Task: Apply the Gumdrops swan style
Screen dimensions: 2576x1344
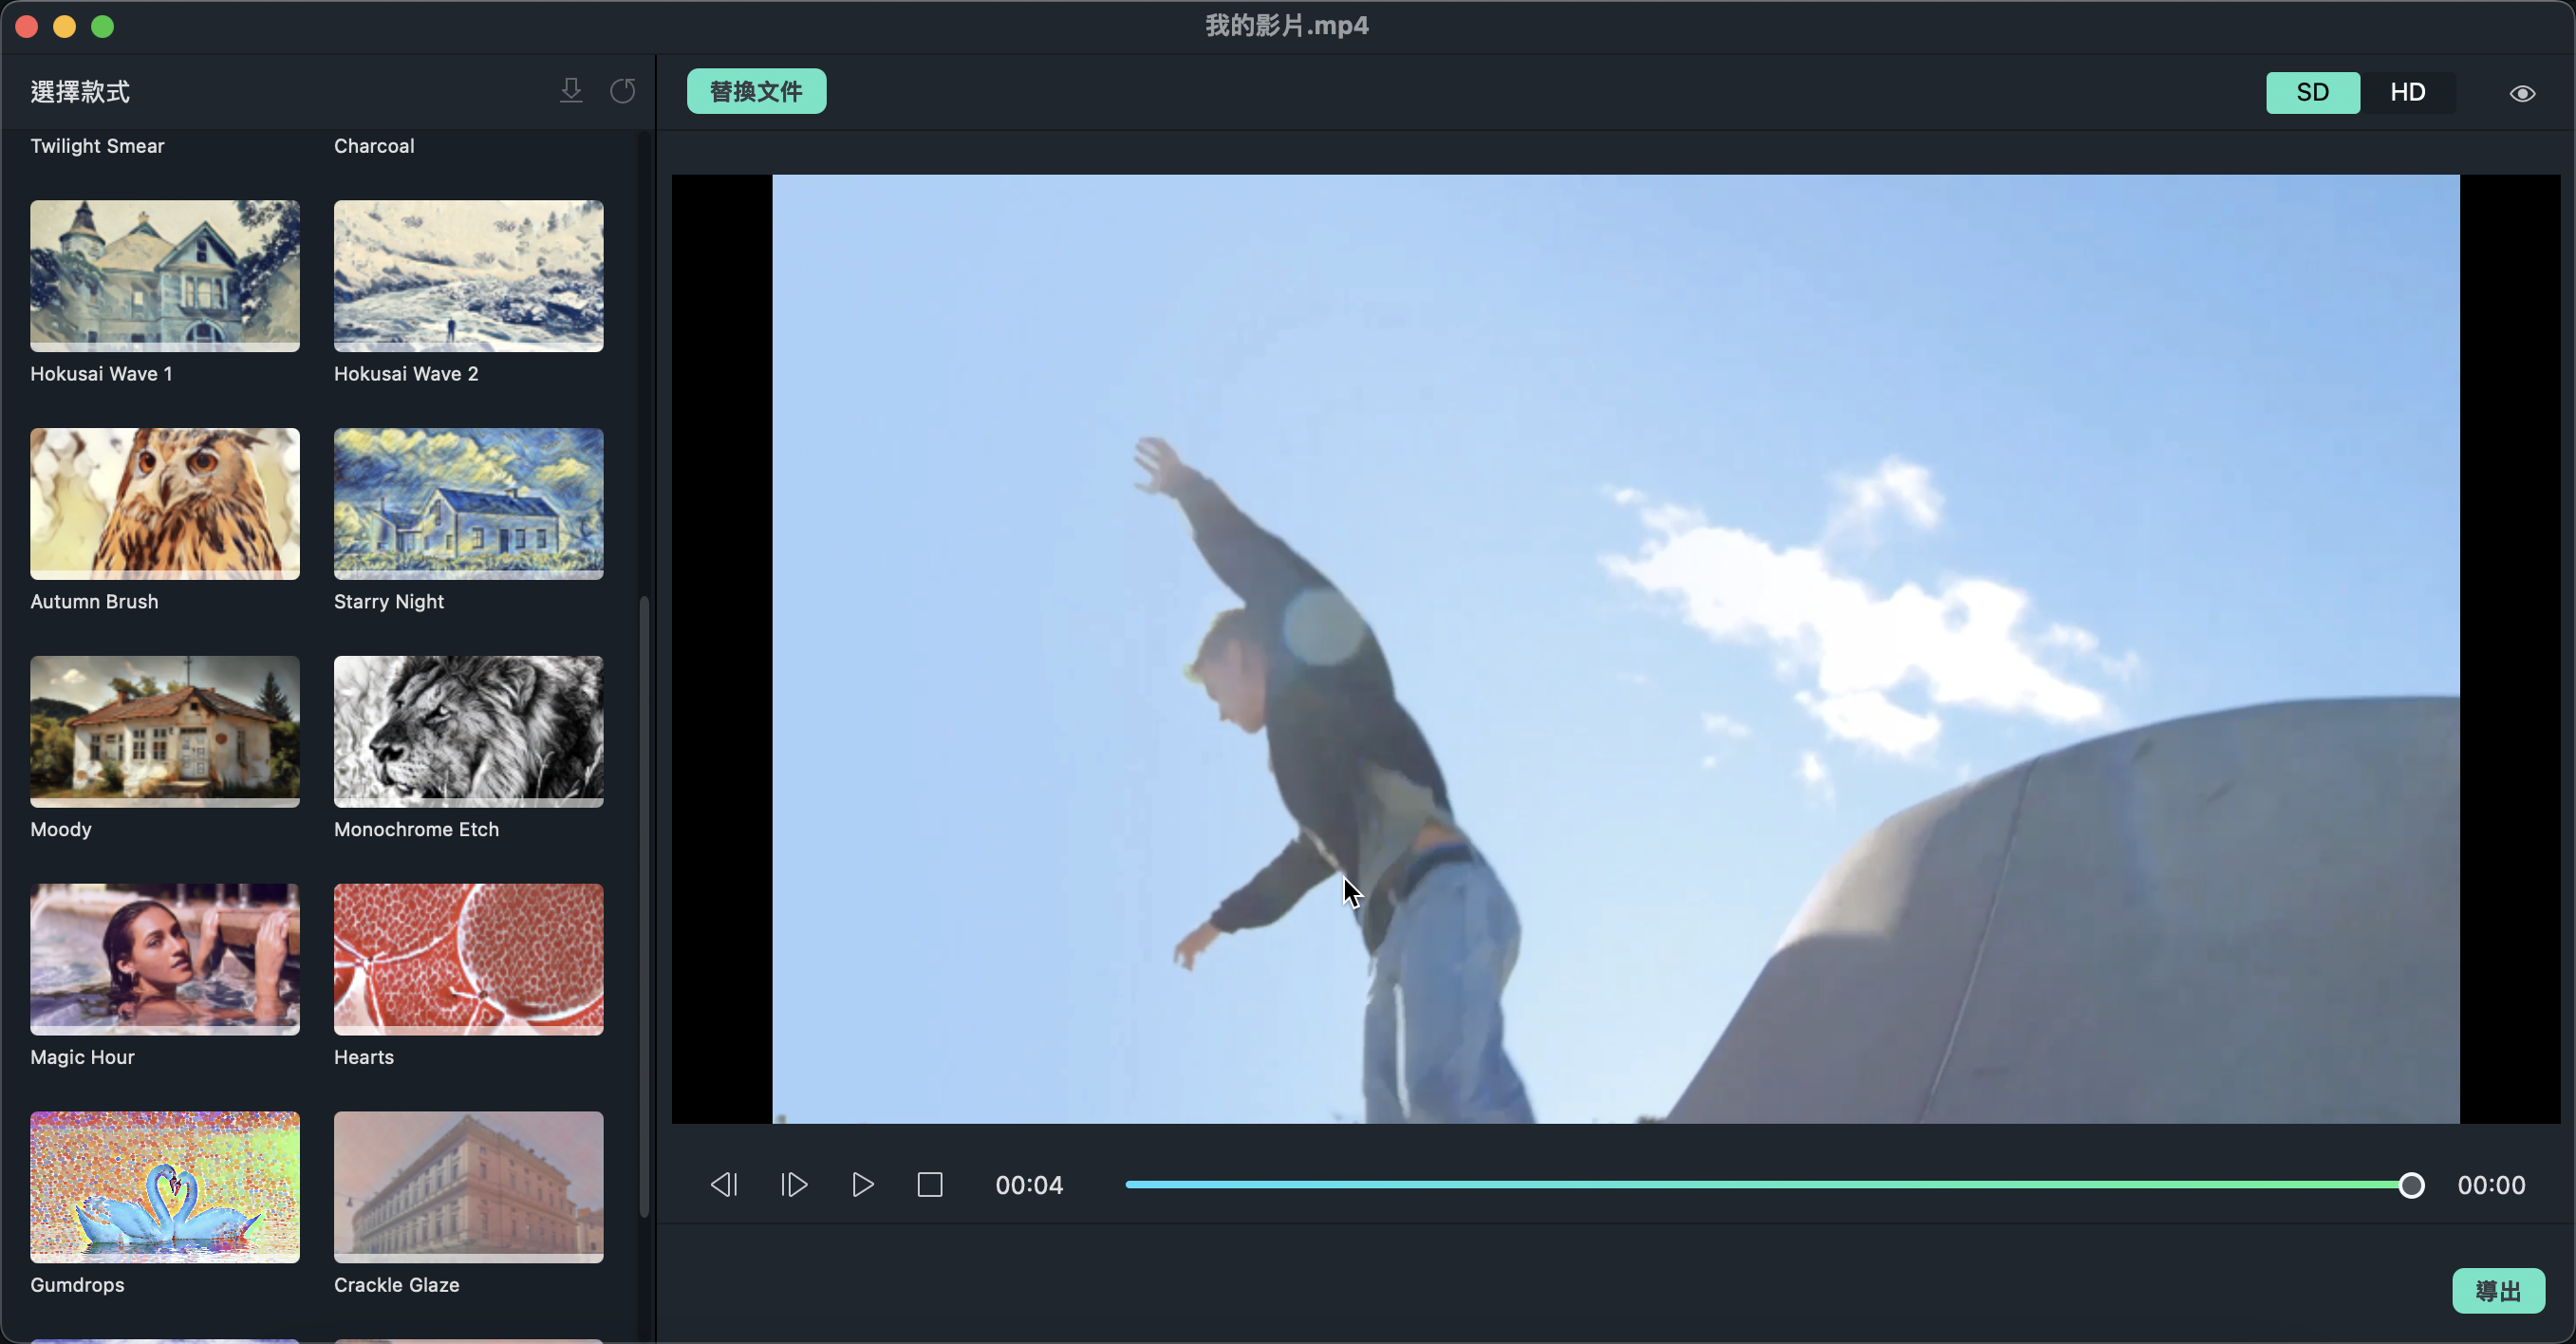Action: click(165, 1187)
